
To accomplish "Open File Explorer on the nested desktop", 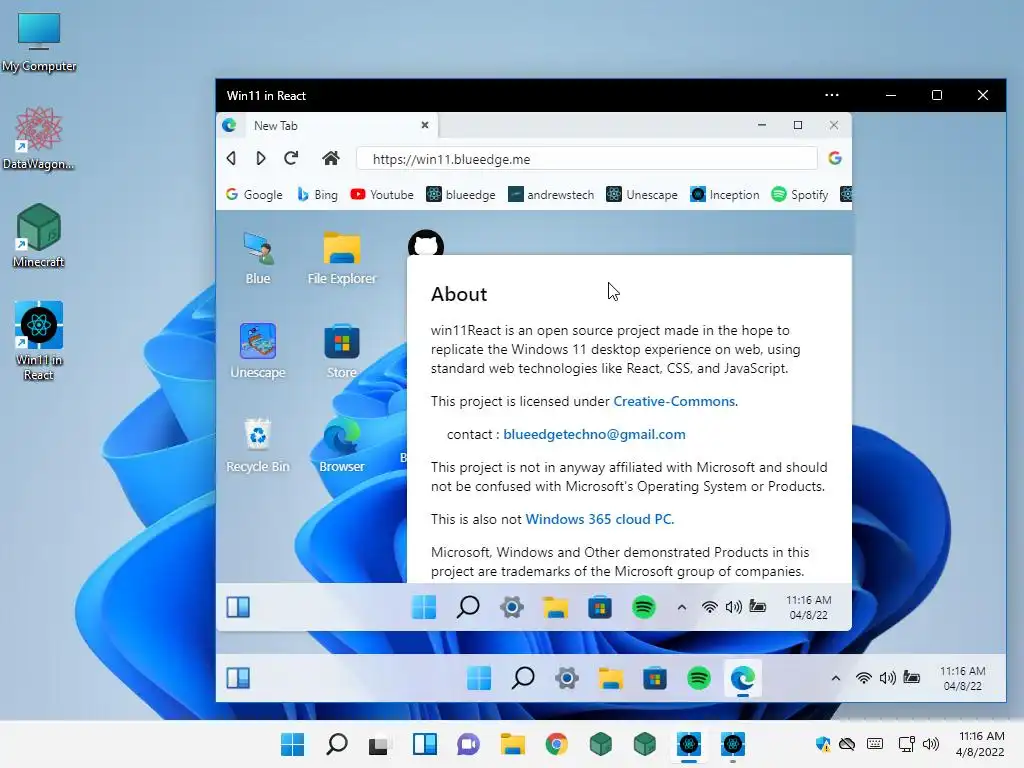I will [342, 258].
